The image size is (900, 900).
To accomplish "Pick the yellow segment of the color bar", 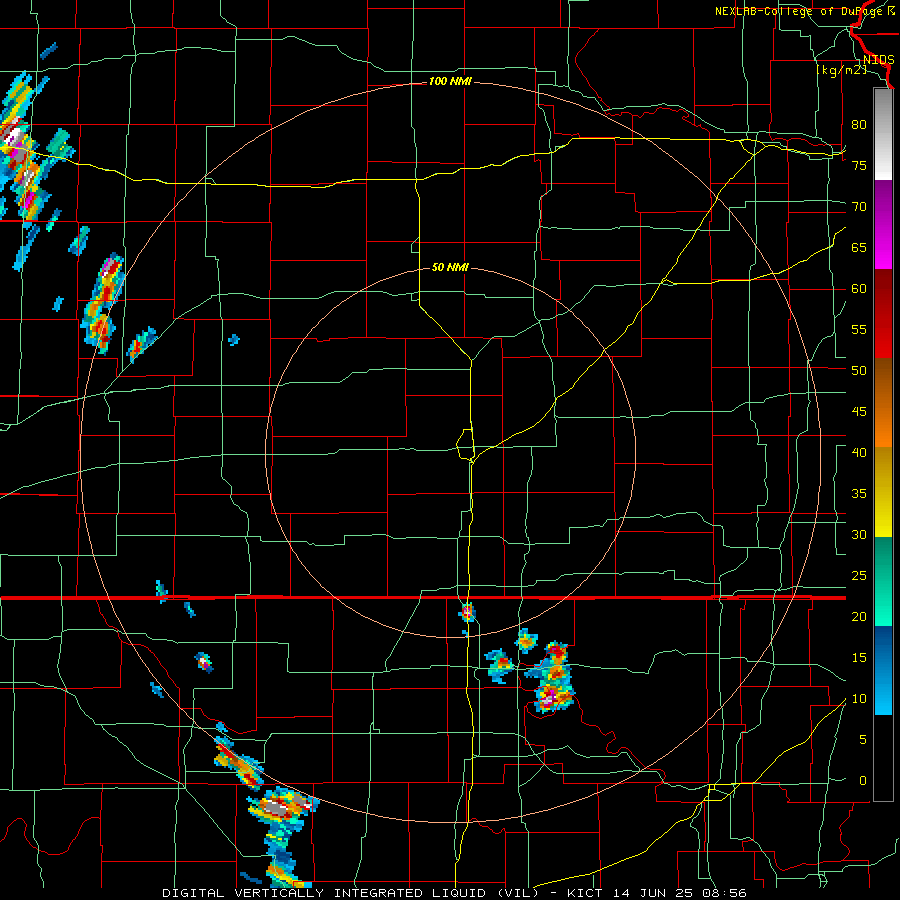I will (x=883, y=492).
